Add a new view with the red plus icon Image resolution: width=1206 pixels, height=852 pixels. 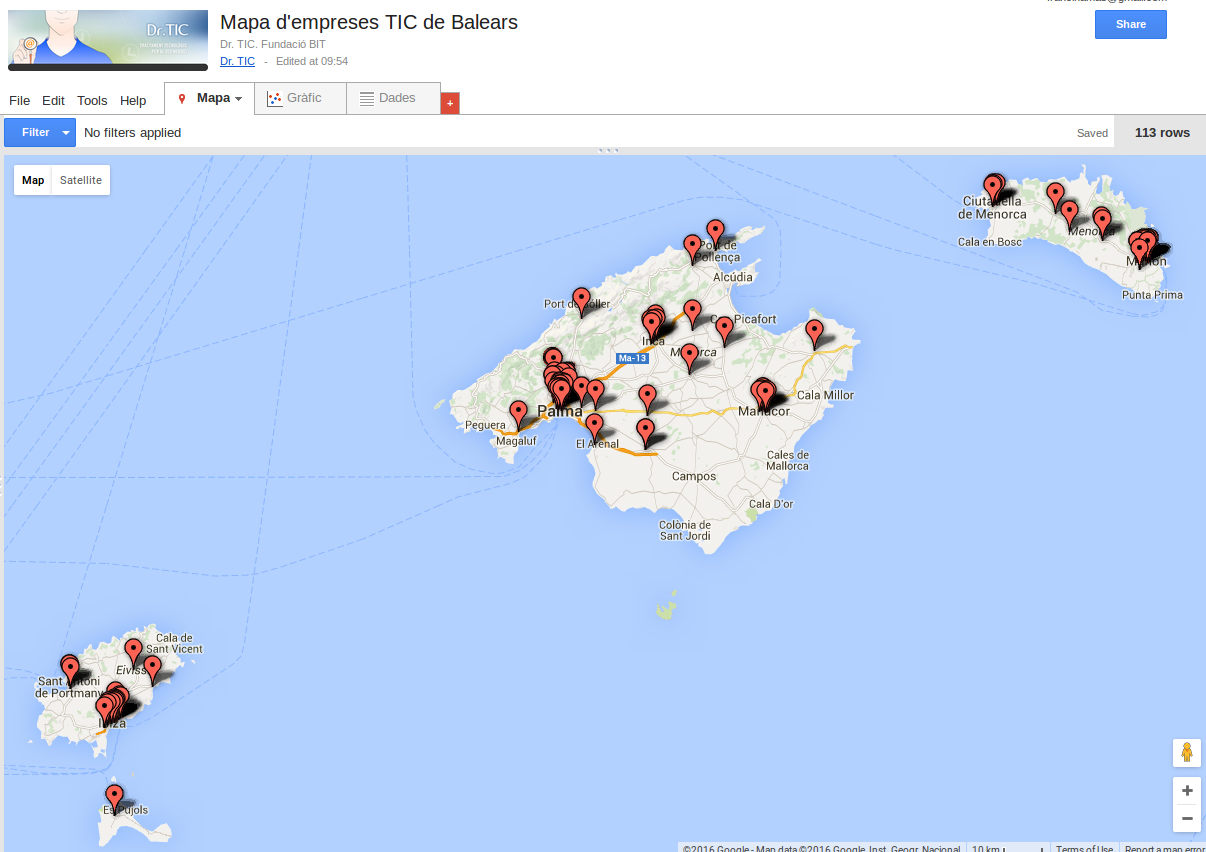[449, 102]
